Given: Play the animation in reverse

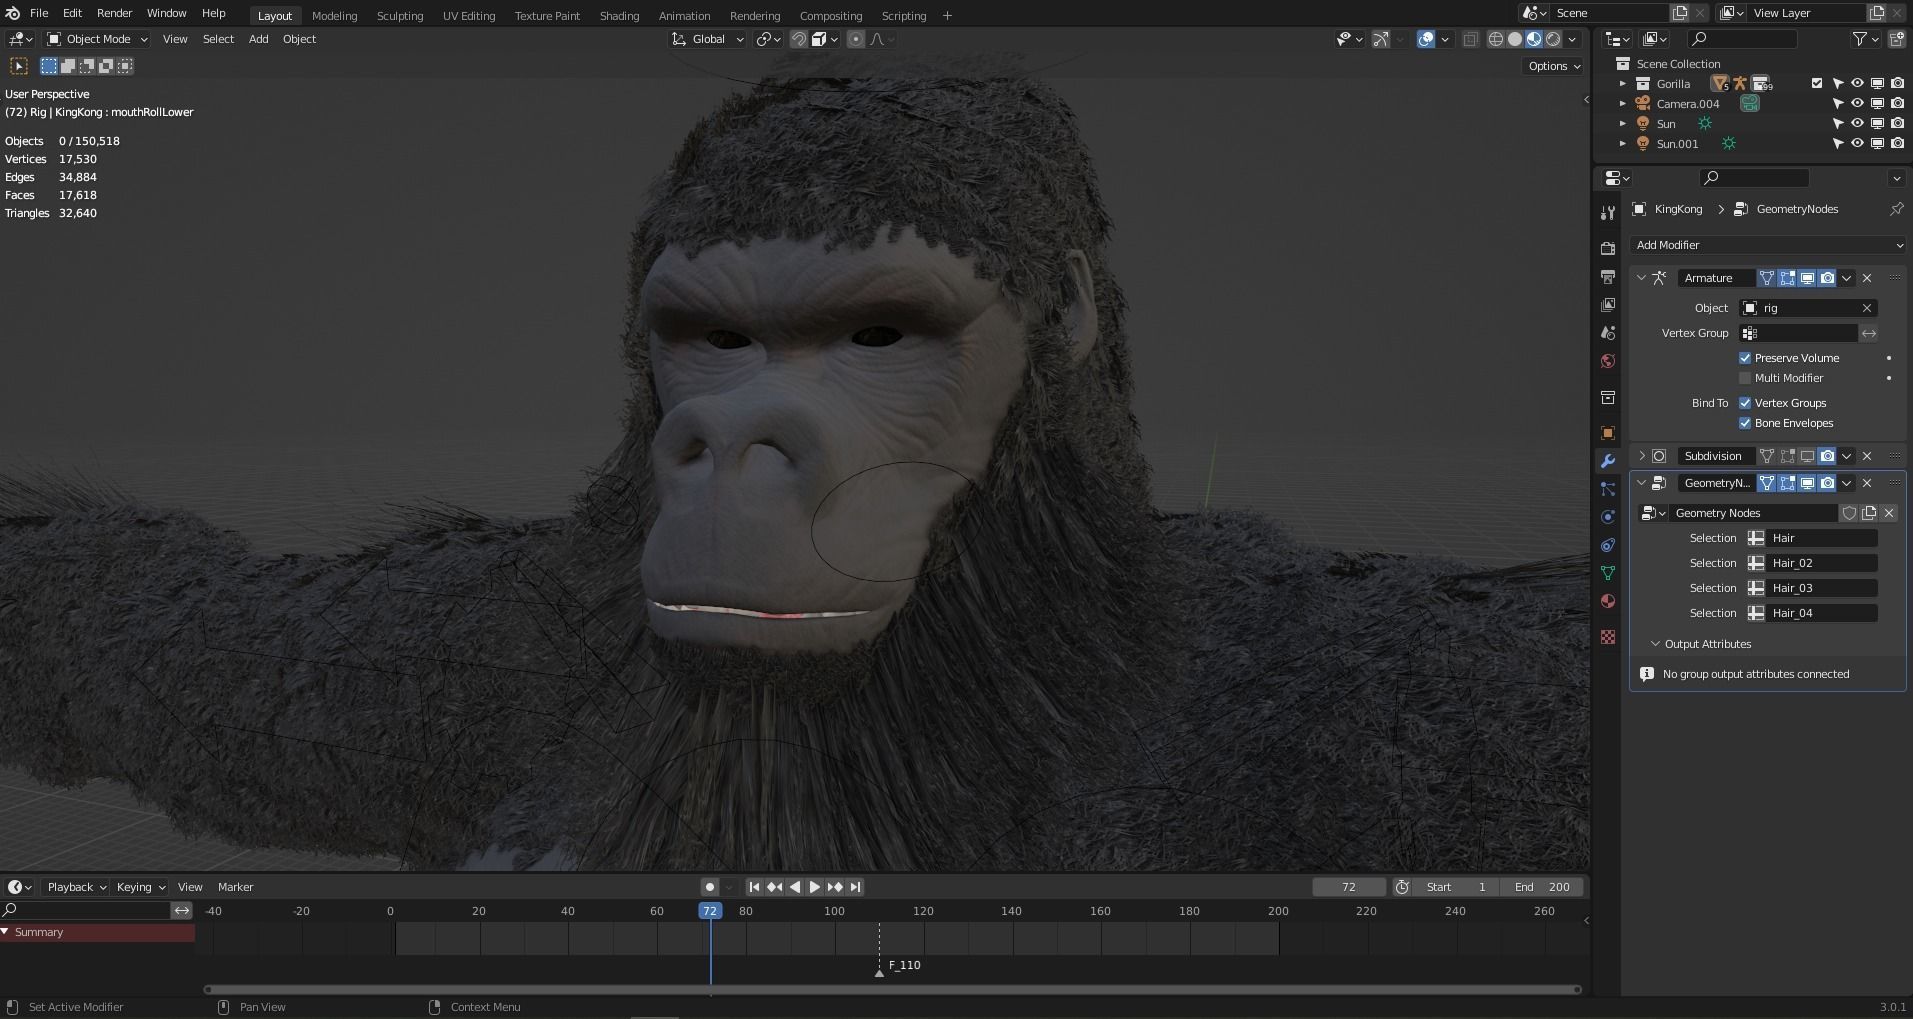Looking at the screenshot, I should point(795,887).
